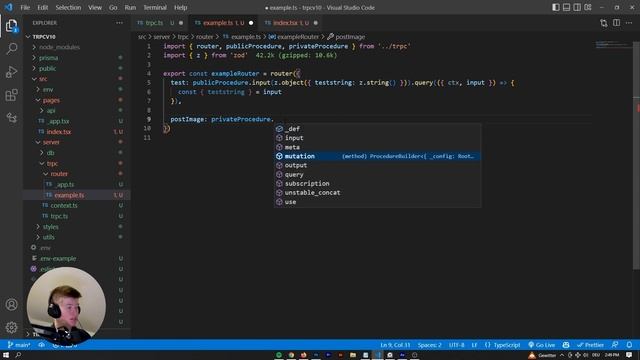Screen dimensions: 640x360
Task: Click LF end-of-line indicator
Action: [x=474, y=345]
